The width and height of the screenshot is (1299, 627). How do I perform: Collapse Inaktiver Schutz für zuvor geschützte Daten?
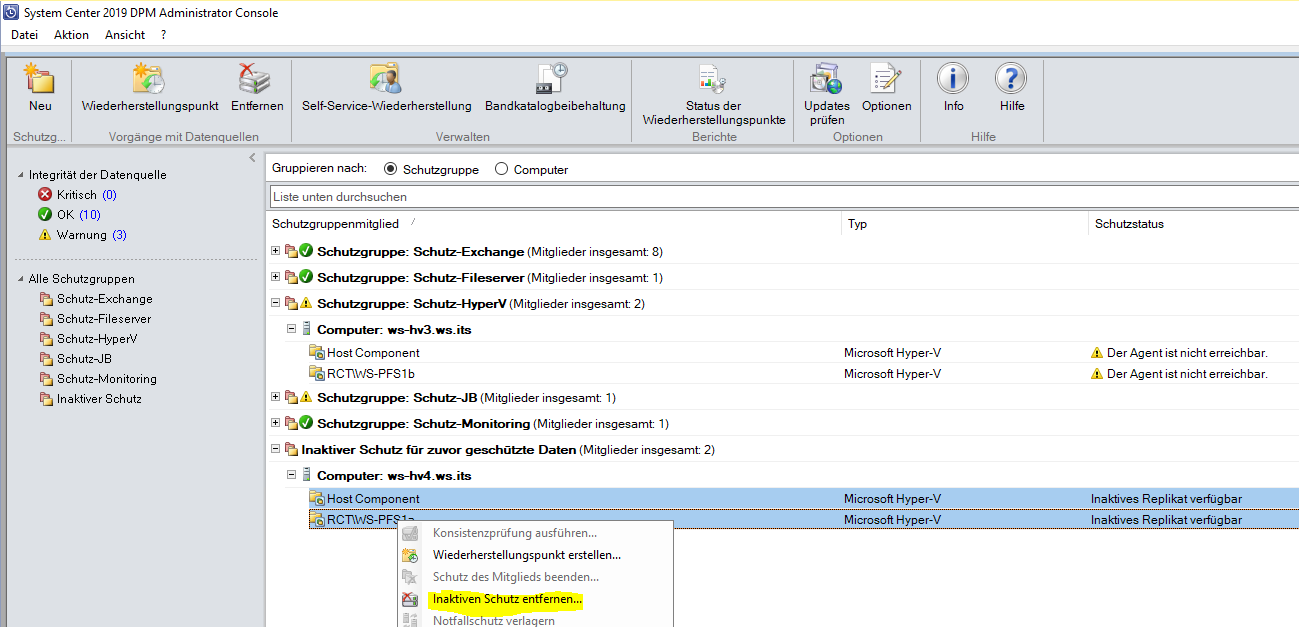pyautogui.click(x=276, y=449)
